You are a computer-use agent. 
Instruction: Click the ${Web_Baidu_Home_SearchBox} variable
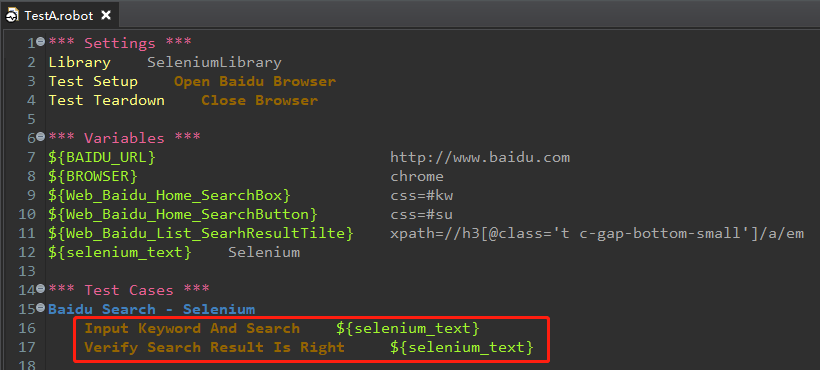coord(169,195)
